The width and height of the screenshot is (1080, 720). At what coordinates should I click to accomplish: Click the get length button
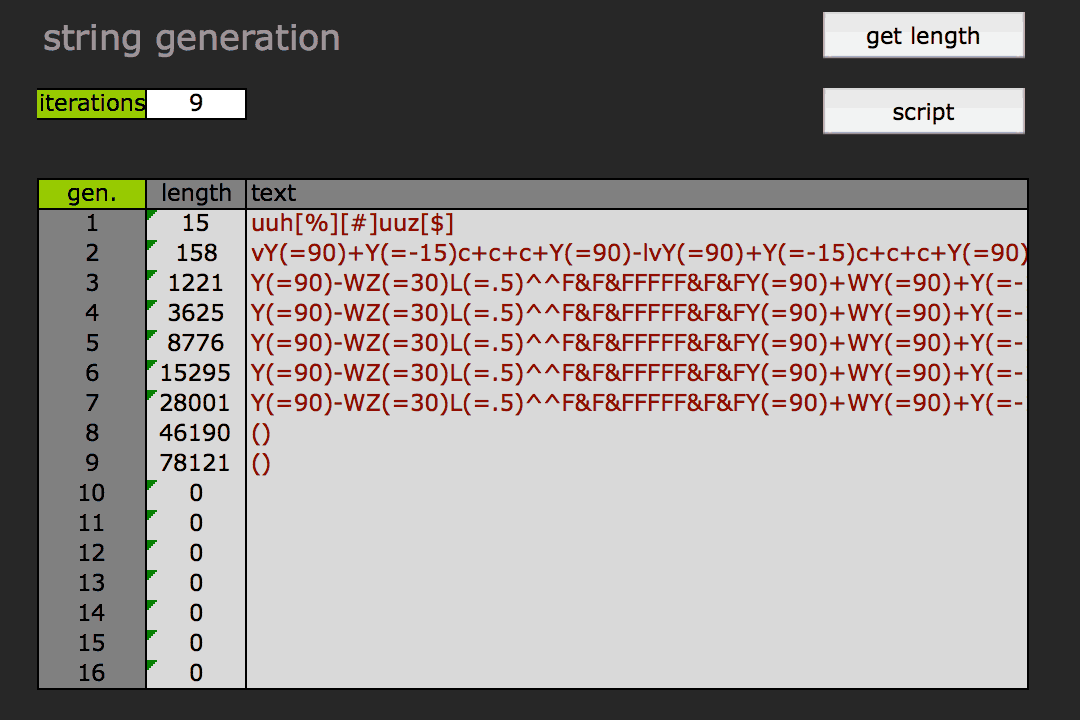coord(923,36)
